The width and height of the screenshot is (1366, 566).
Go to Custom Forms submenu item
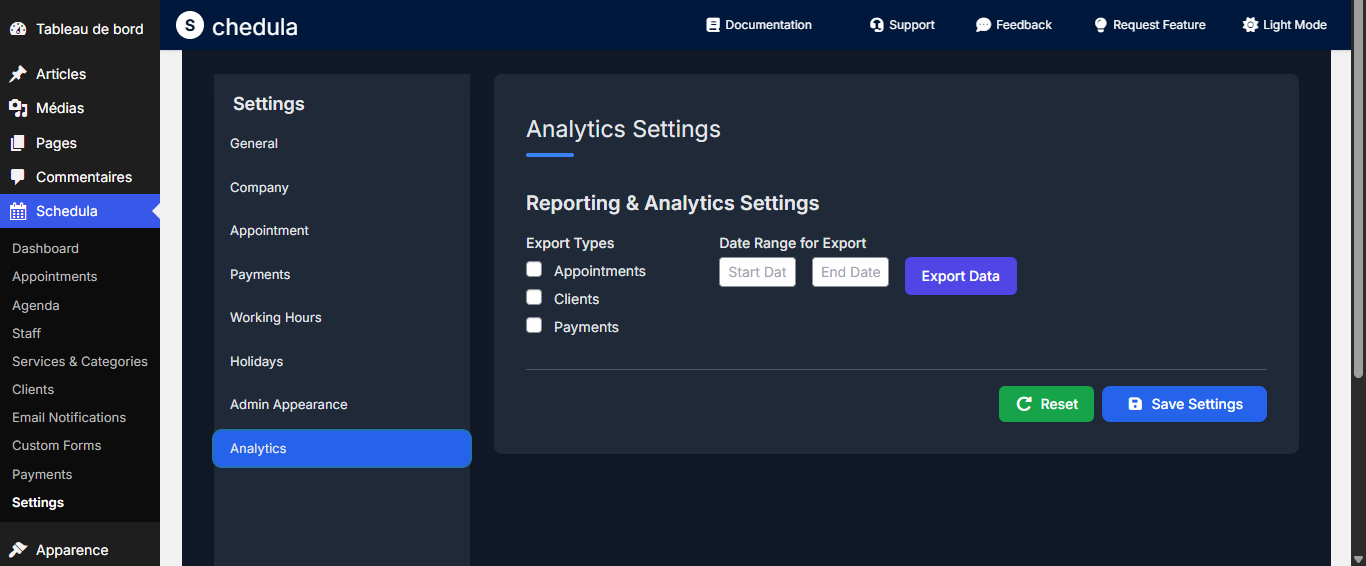[x=80, y=445]
